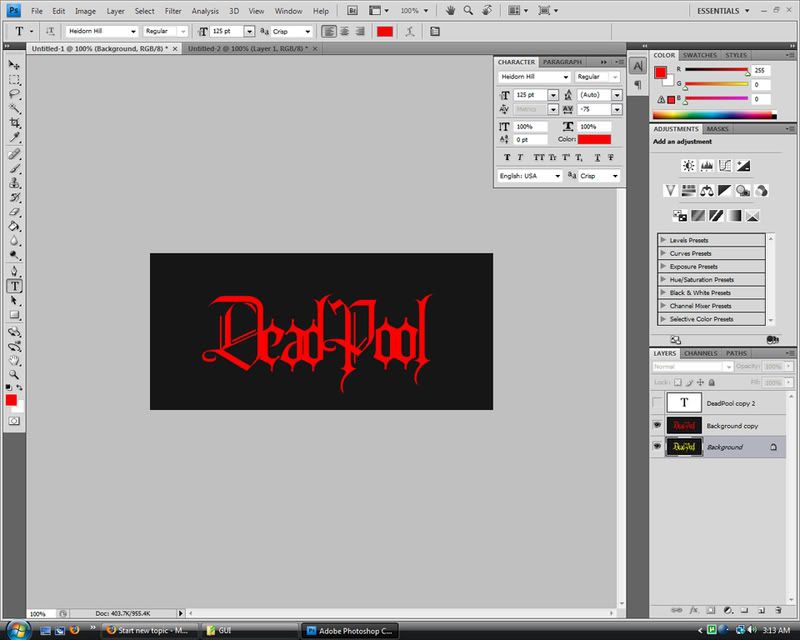Screen dimensions: 800x640
Task: Switch to the Paragraph tab
Action: point(562,62)
